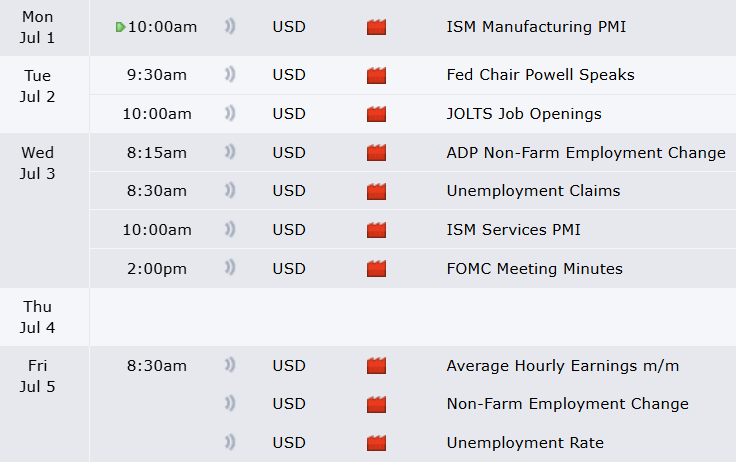736x462 pixels.
Task: Open the Non-Farm Employment Change event
Action: [567, 404]
